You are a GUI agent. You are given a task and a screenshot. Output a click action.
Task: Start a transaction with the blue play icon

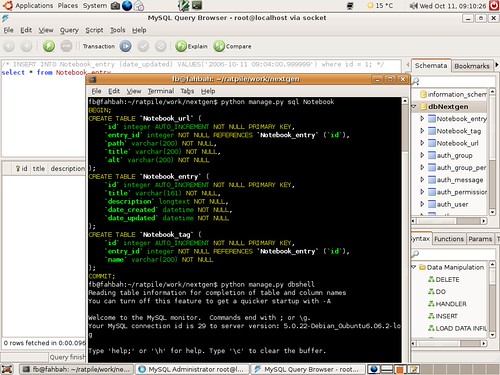tap(126, 46)
